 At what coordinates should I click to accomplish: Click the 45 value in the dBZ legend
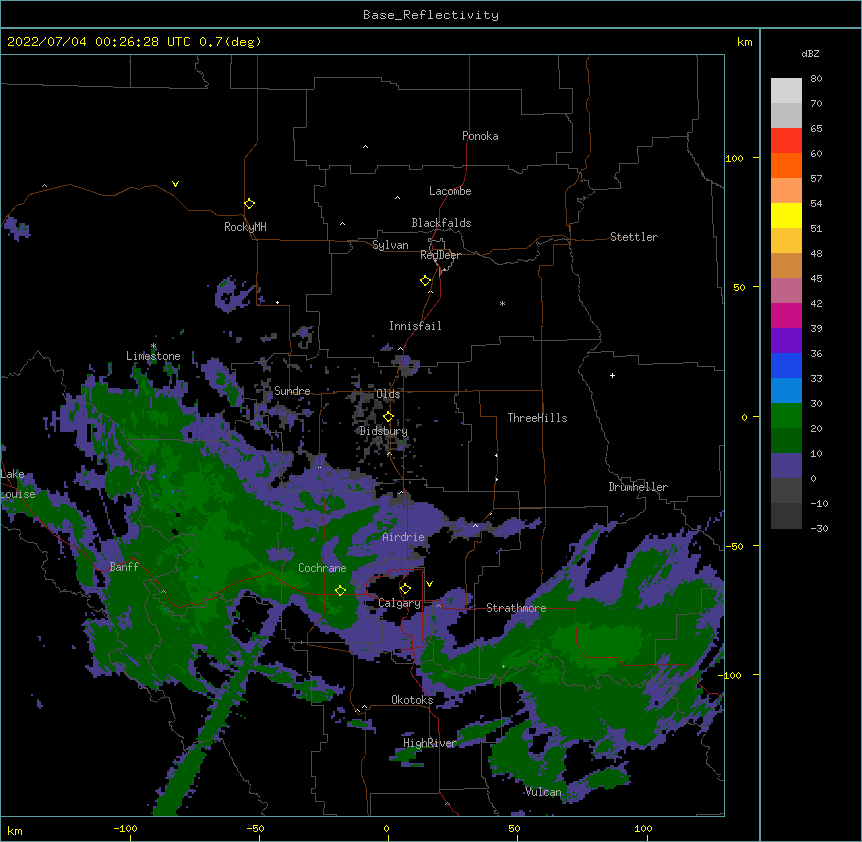tap(816, 279)
